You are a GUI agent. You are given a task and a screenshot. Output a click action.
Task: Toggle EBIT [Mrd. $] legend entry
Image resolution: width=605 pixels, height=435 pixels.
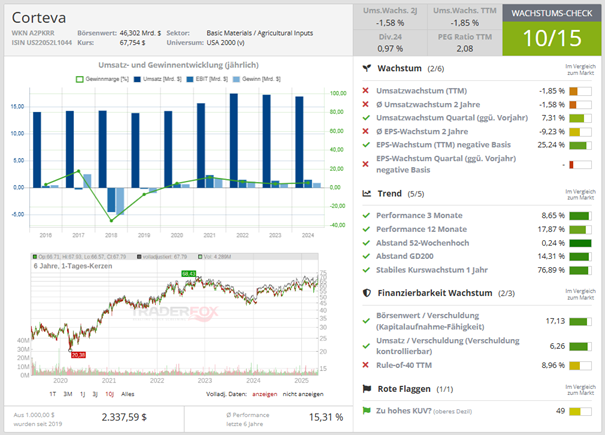(207, 79)
